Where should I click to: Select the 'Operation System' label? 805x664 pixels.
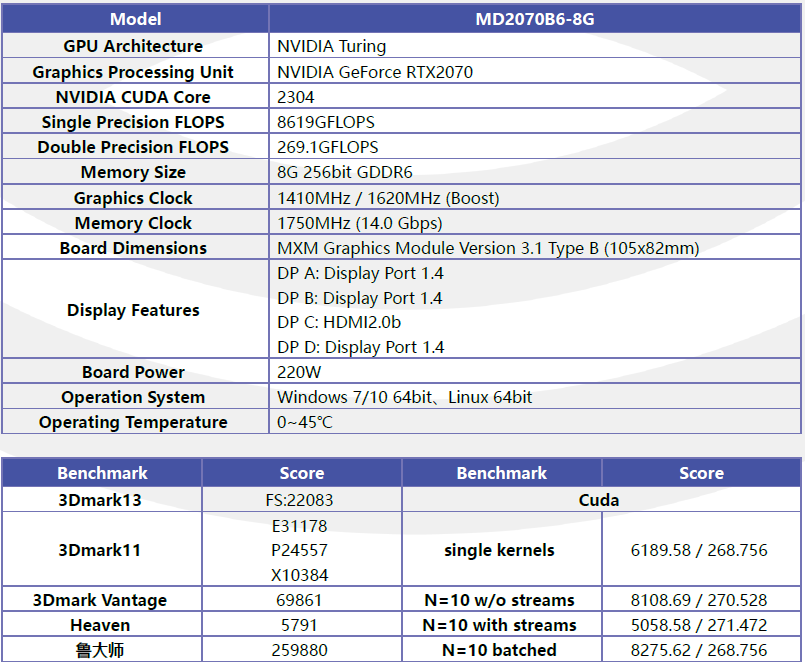pos(133,397)
